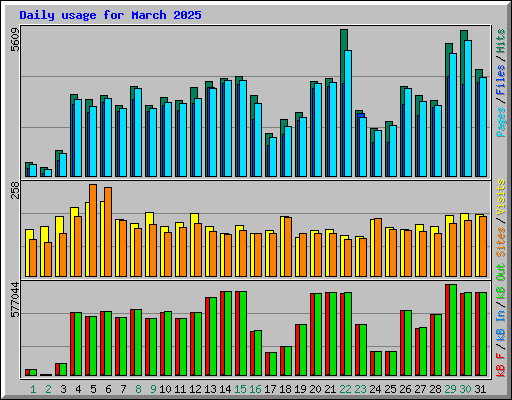
Task: Click the 'kB F' legend label
Action: (501, 365)
